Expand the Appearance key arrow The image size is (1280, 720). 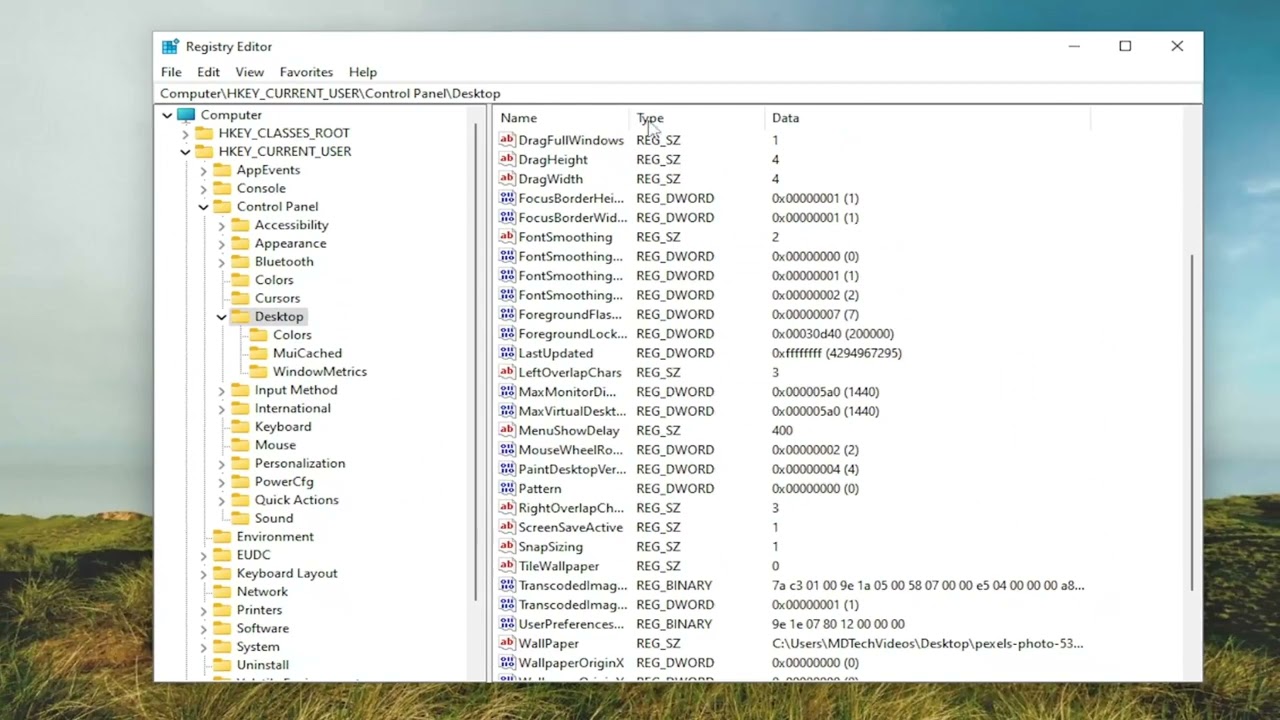(x=221, y=243)
